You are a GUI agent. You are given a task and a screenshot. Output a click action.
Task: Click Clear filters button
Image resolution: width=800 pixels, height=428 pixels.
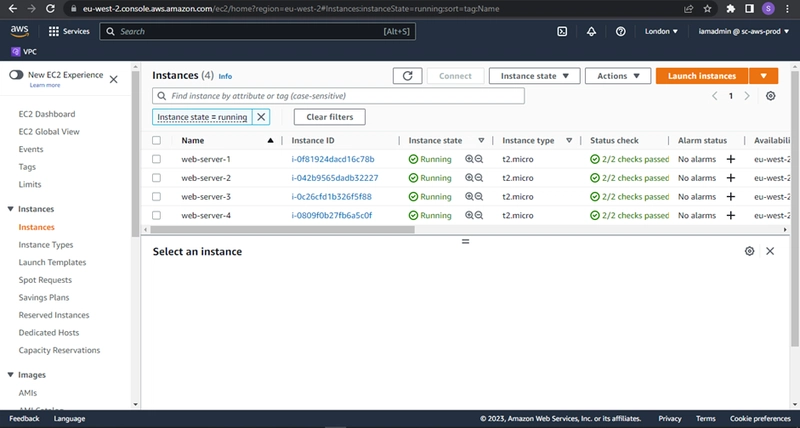point(330,117)
